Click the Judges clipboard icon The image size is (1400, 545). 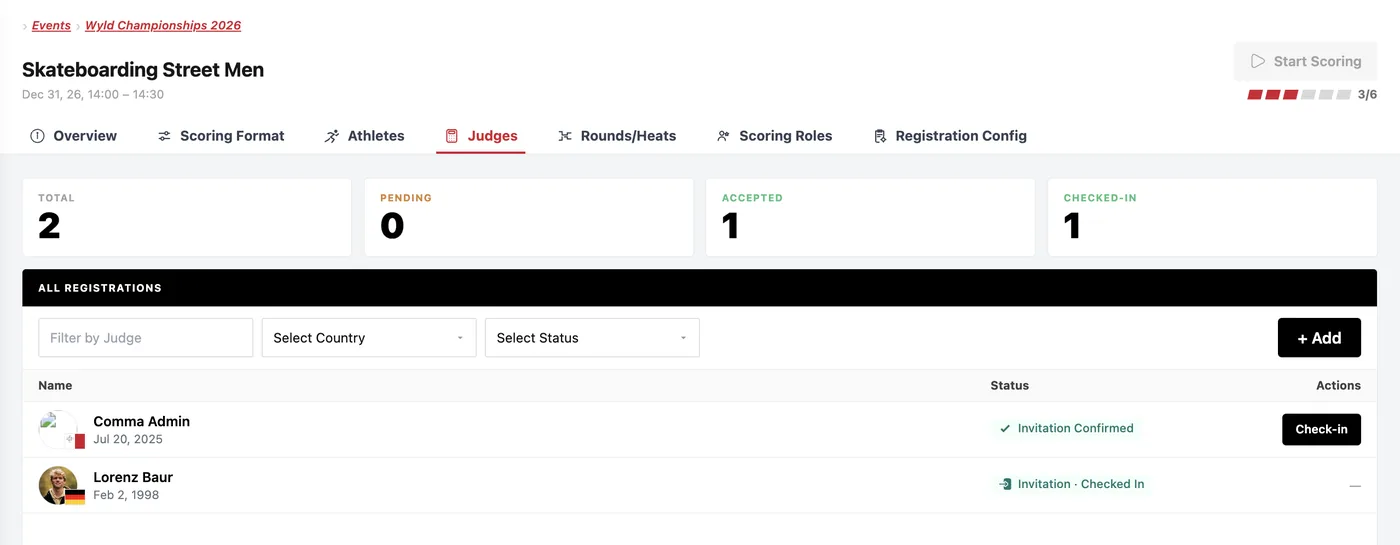click(x=452, y=136)
